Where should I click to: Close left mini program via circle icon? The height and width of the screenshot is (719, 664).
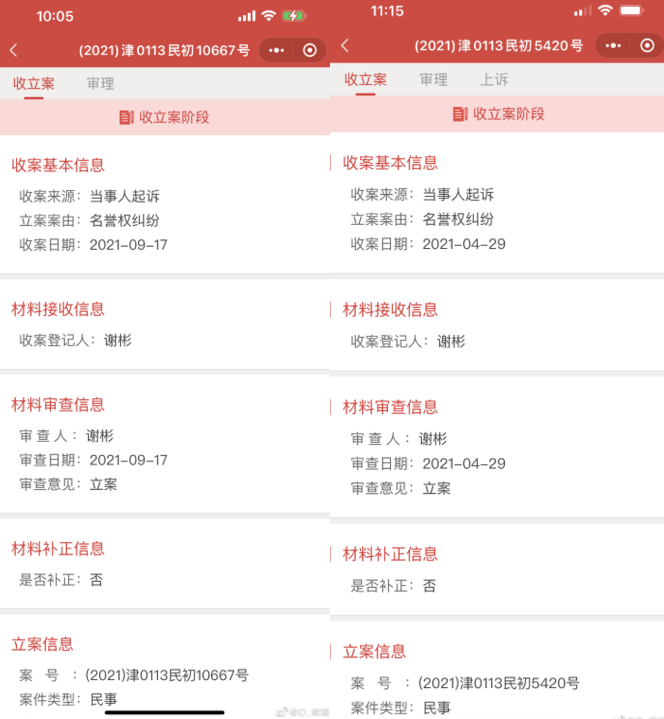tap(310, 50)
